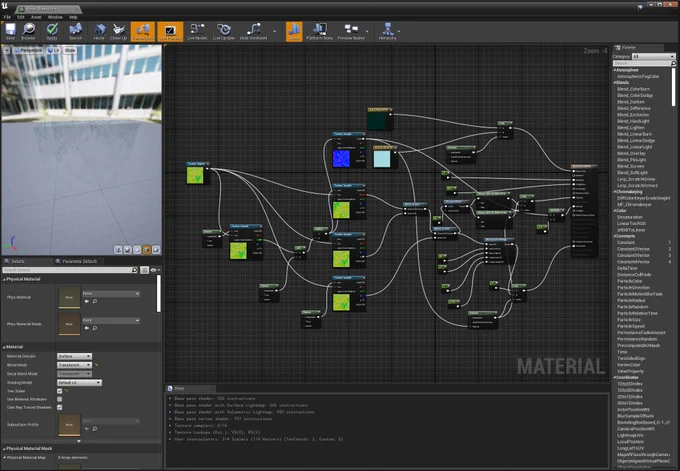This screenshot has height=471, width=680.
Task: Click the Show button in the viewport
Action: (70, 50)
